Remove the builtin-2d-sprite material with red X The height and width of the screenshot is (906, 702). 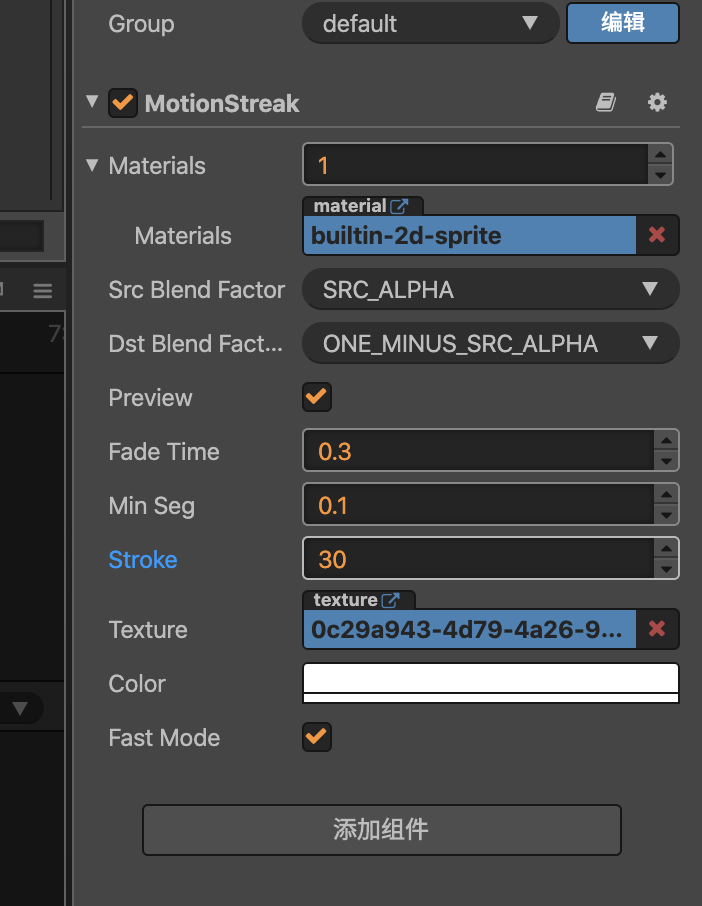(657, 235)
